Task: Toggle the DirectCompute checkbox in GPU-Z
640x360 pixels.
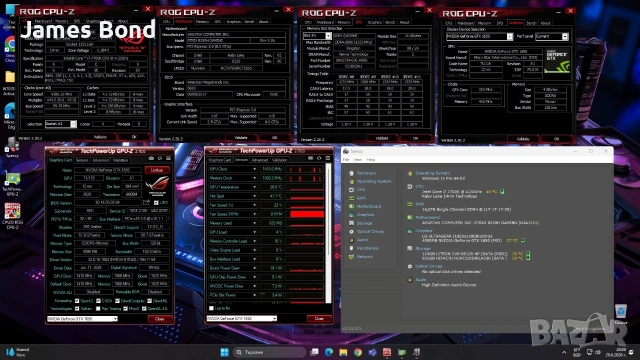Action: coord(117,301)
